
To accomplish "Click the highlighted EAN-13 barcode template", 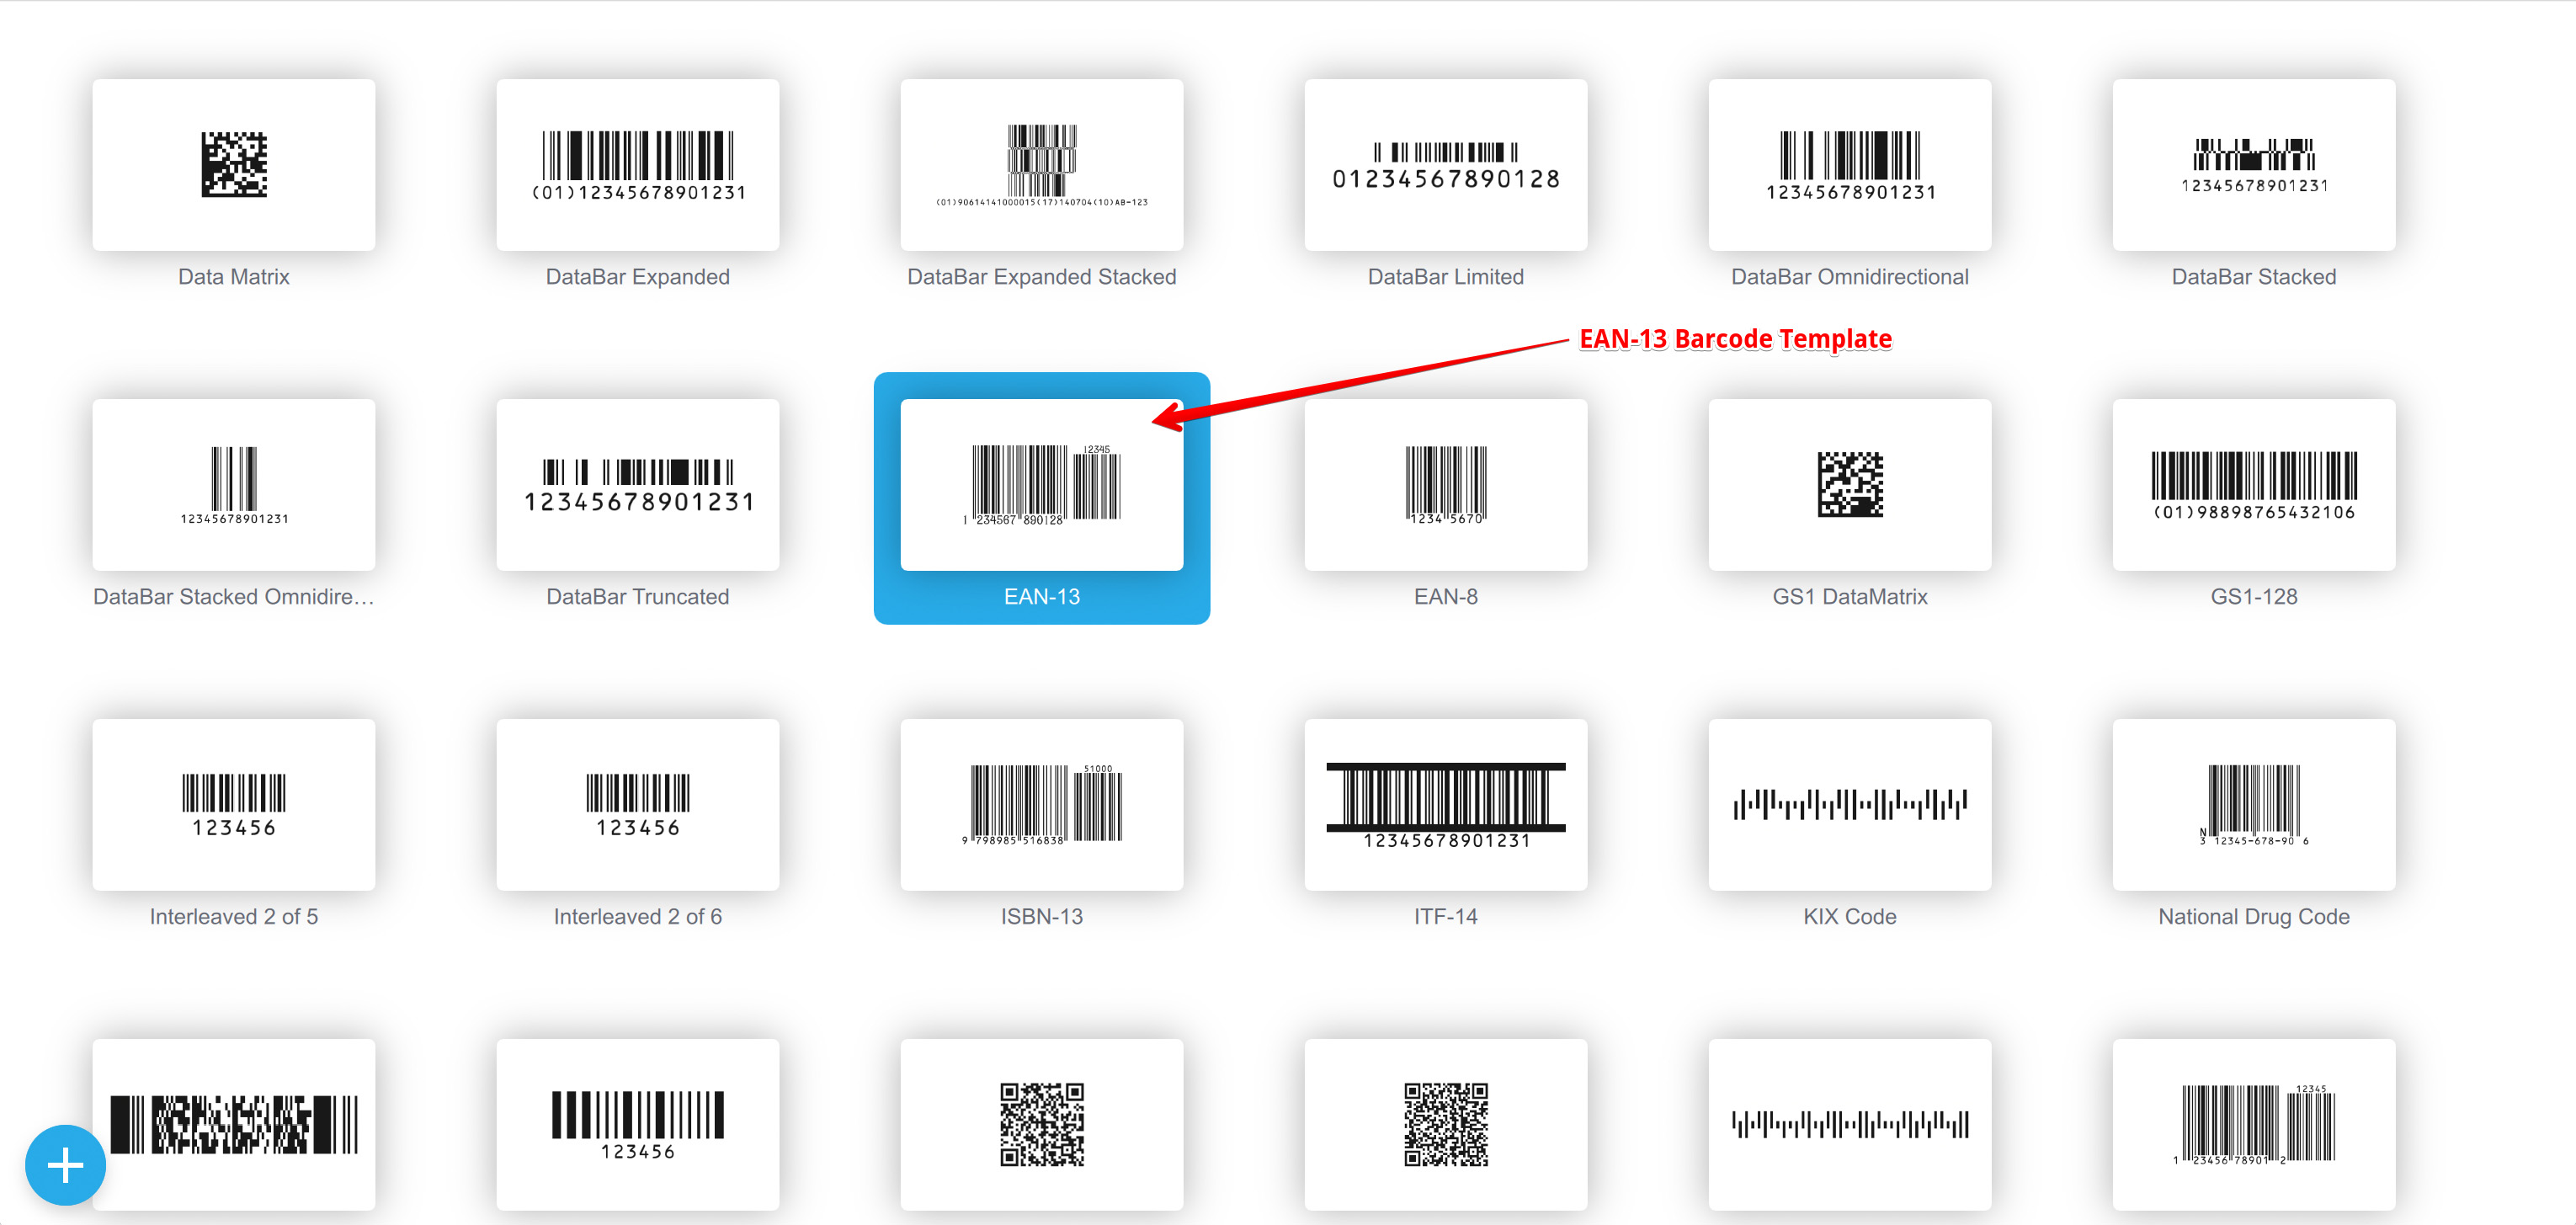I will click(x=1041, y=485).
